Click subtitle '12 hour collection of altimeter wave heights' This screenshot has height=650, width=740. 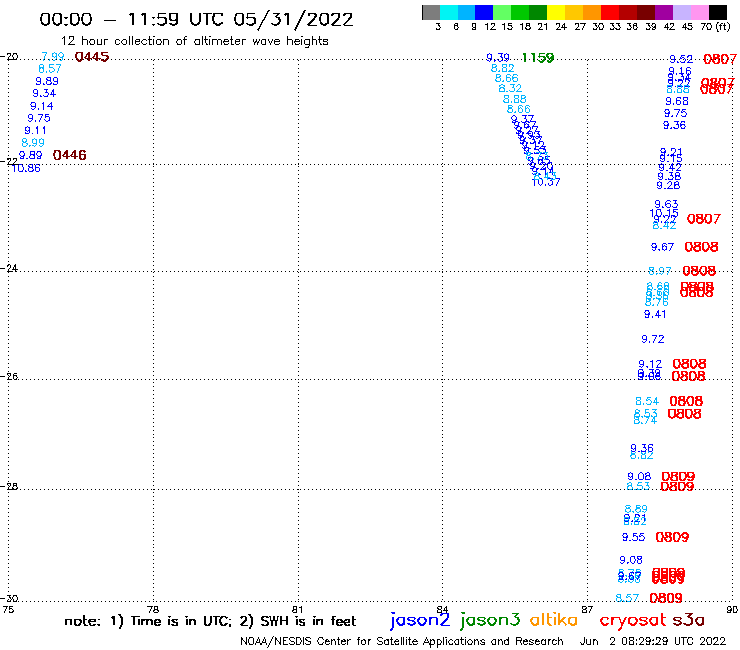coord(194,41)
